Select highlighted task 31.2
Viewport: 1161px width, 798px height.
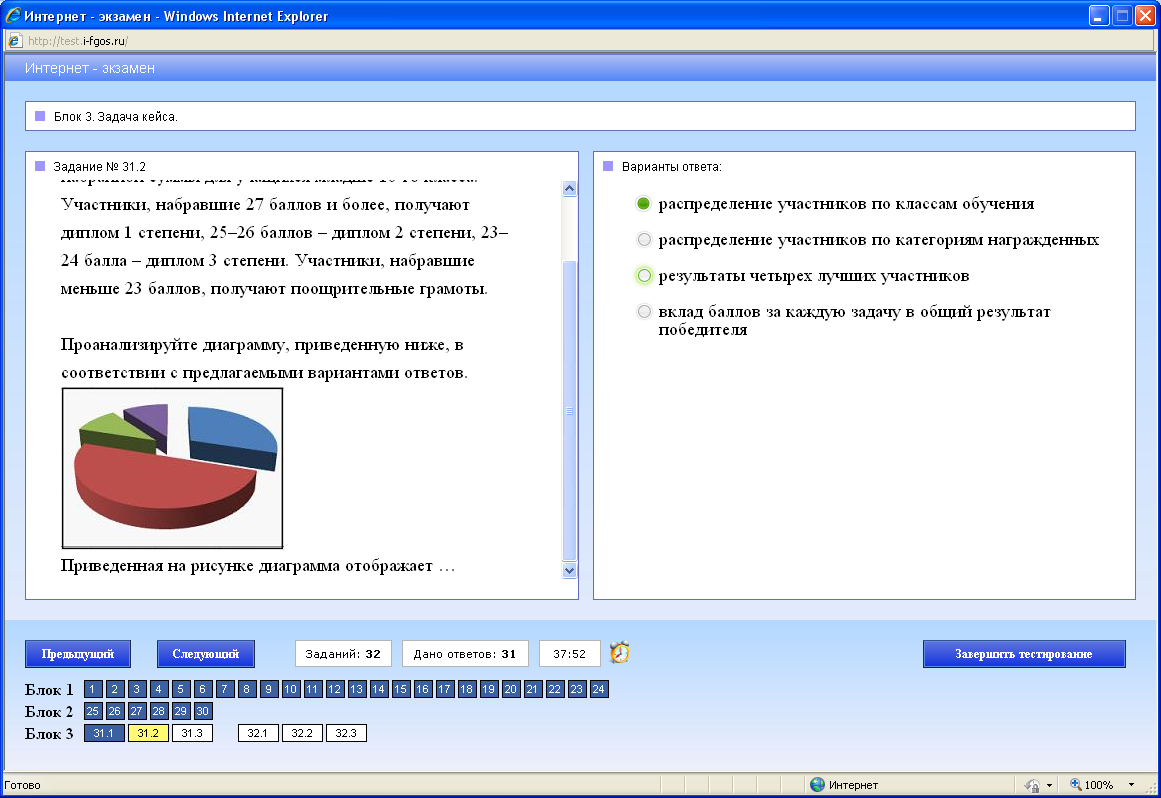pos(148,734)
